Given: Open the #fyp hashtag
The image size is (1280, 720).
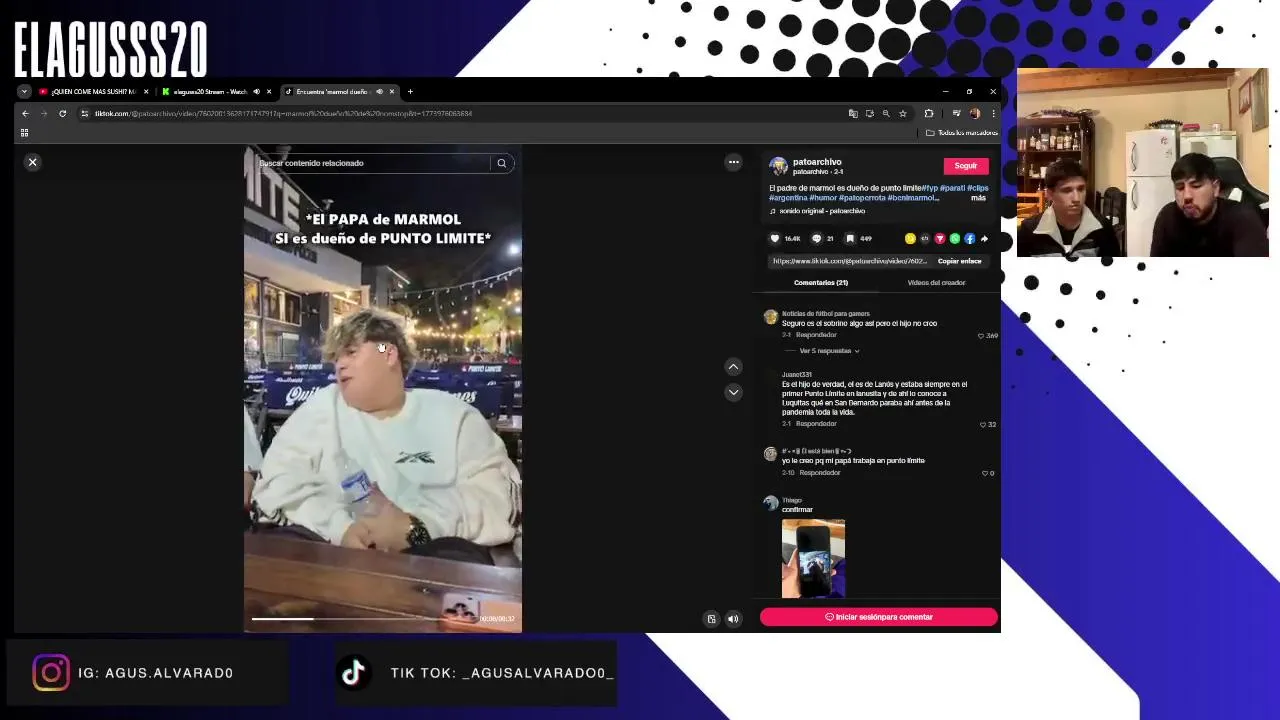Looking at the screenshot, I should coord(930,188).
